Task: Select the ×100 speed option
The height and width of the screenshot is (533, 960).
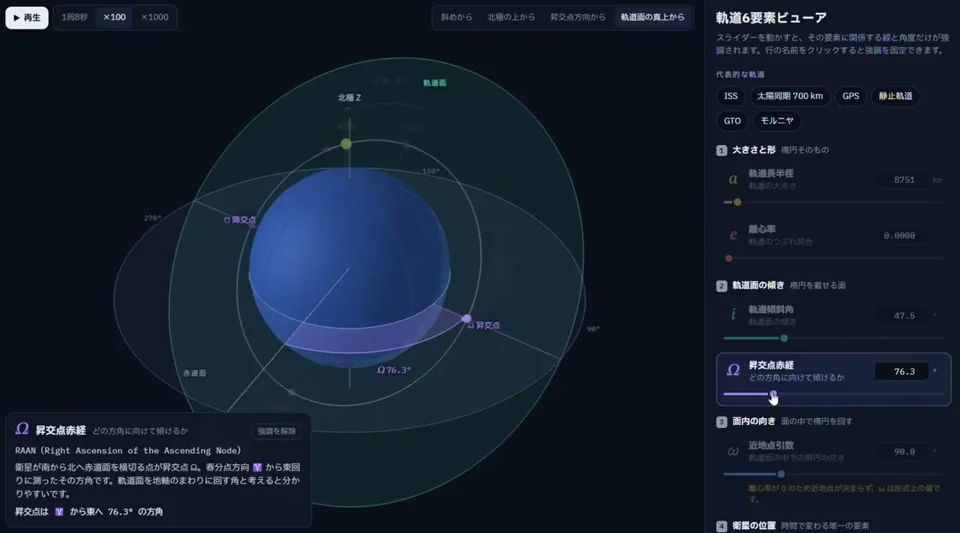Action: (114, 17)
